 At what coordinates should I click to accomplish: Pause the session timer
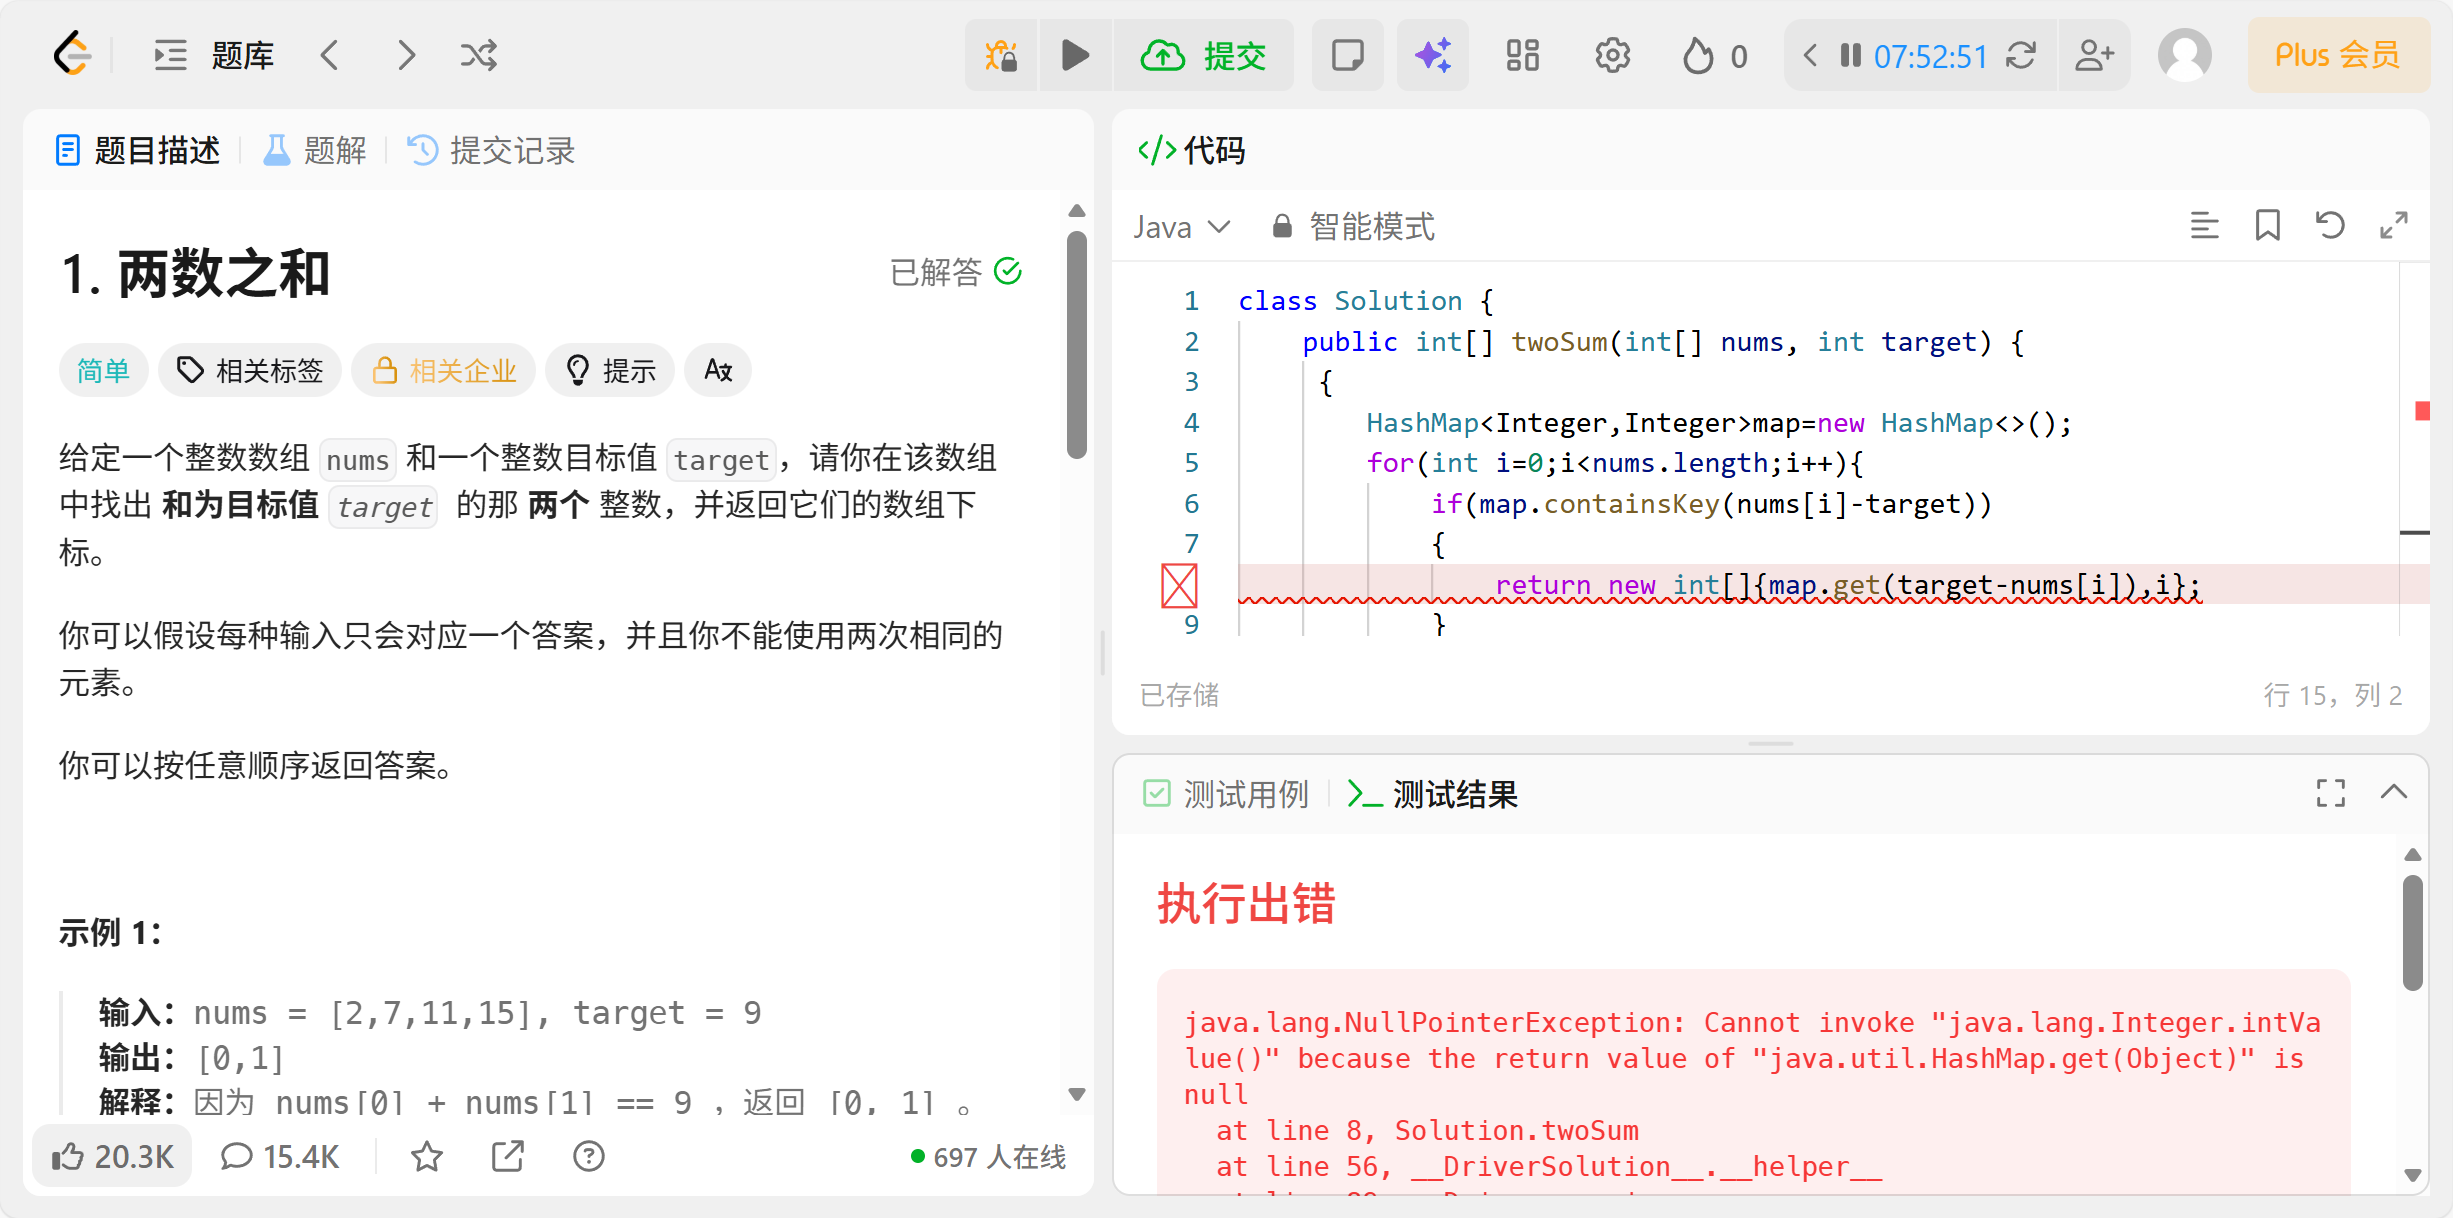[x=1849, y=55]
